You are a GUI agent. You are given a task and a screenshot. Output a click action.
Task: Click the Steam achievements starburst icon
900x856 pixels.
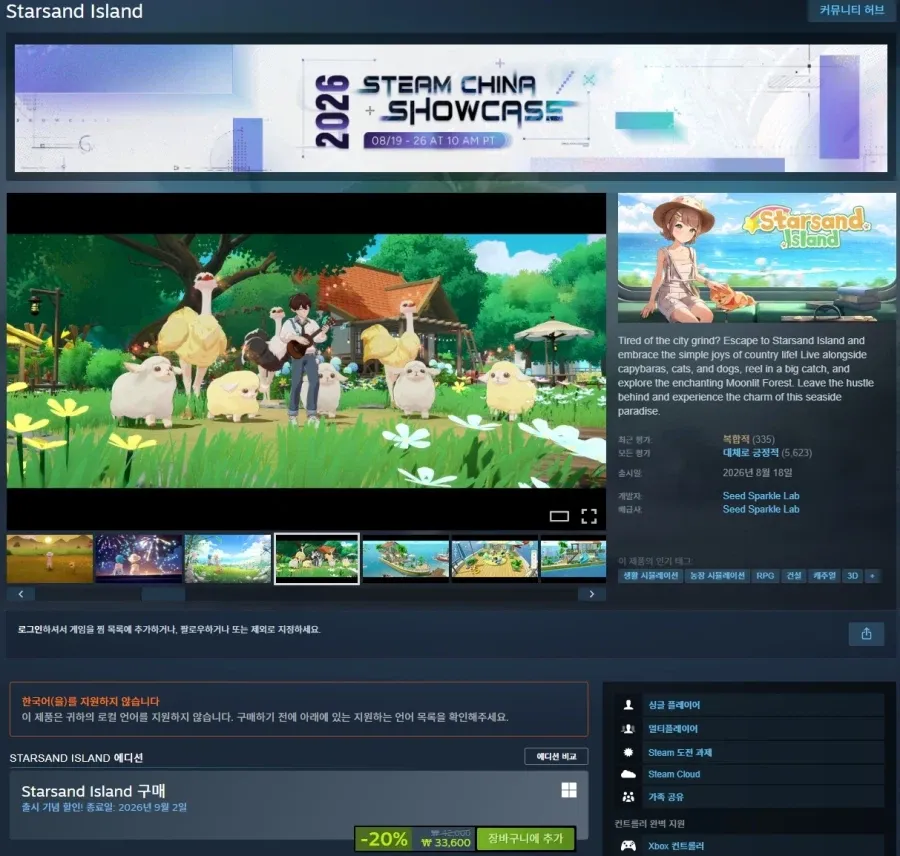coord(629,753)
